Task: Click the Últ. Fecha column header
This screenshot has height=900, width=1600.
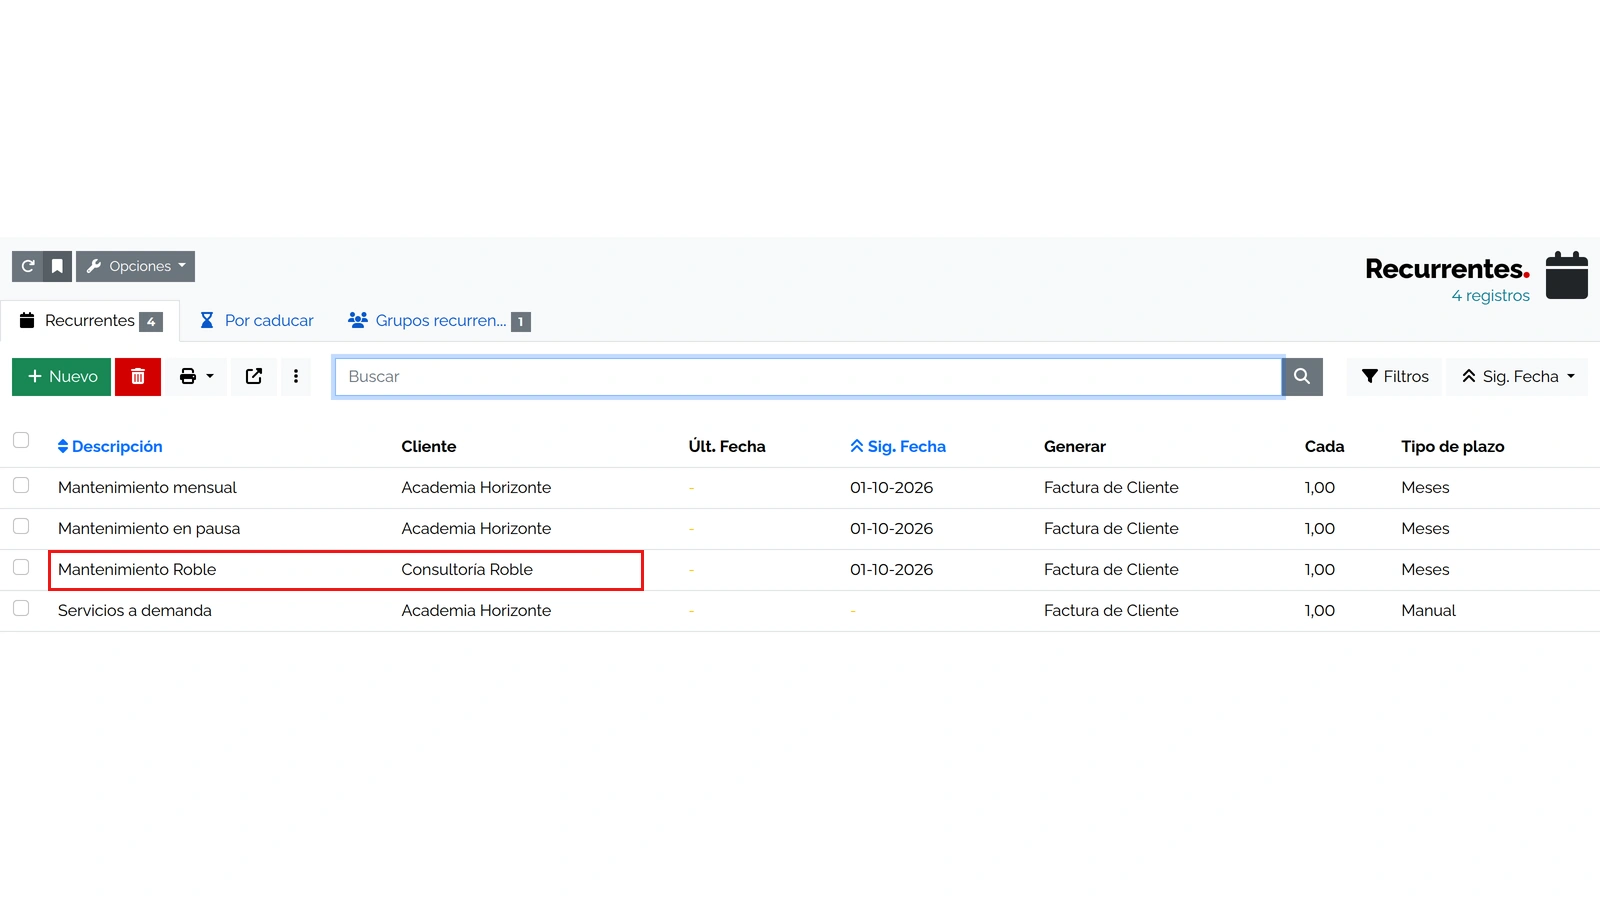Action: pos(727,447)
